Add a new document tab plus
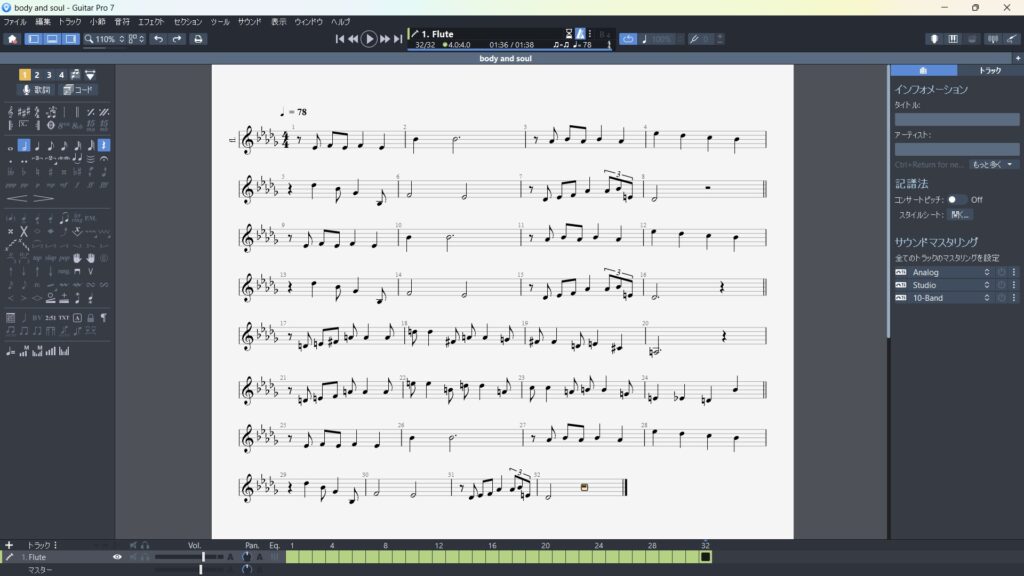Screen dimensions: 1024x576 pos(1017,58)
